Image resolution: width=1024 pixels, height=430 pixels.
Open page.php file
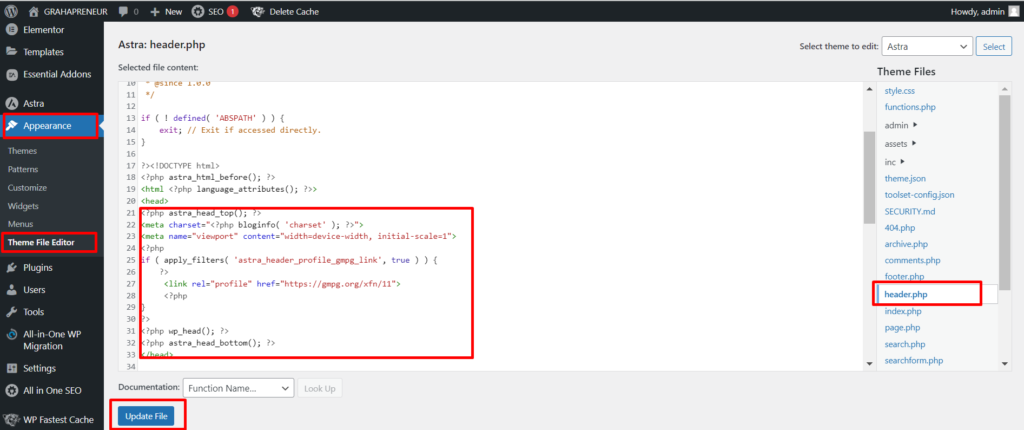pos(903,327)
